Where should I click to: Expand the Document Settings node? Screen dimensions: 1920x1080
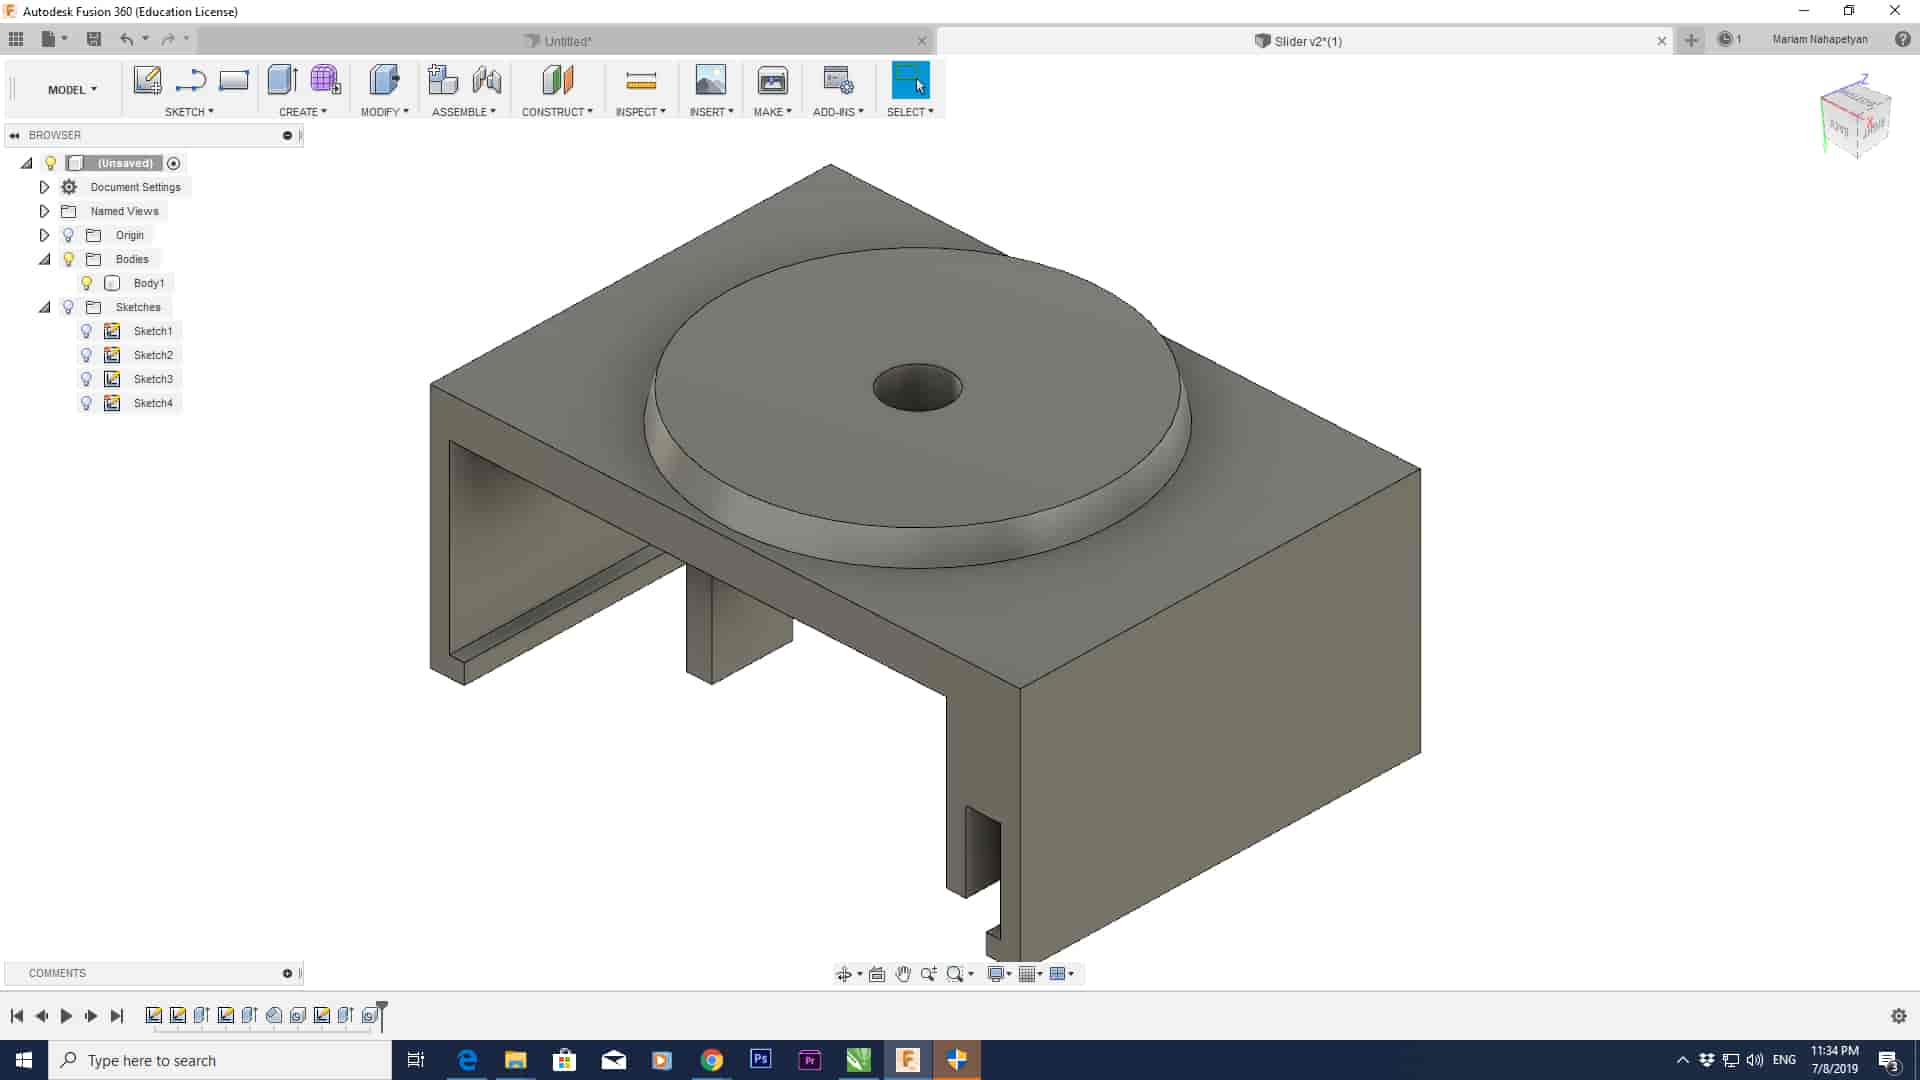[44, 187]
